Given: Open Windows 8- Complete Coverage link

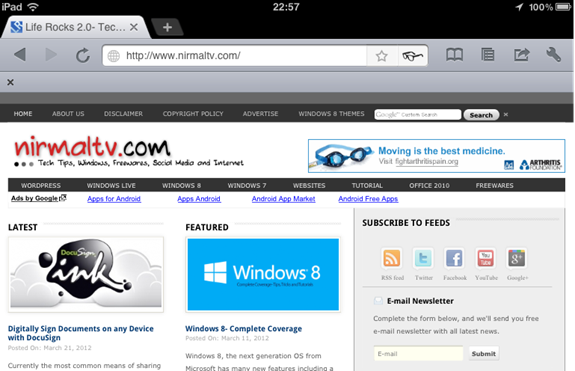Looking at the screenshot, I should [x=243, y=328].
